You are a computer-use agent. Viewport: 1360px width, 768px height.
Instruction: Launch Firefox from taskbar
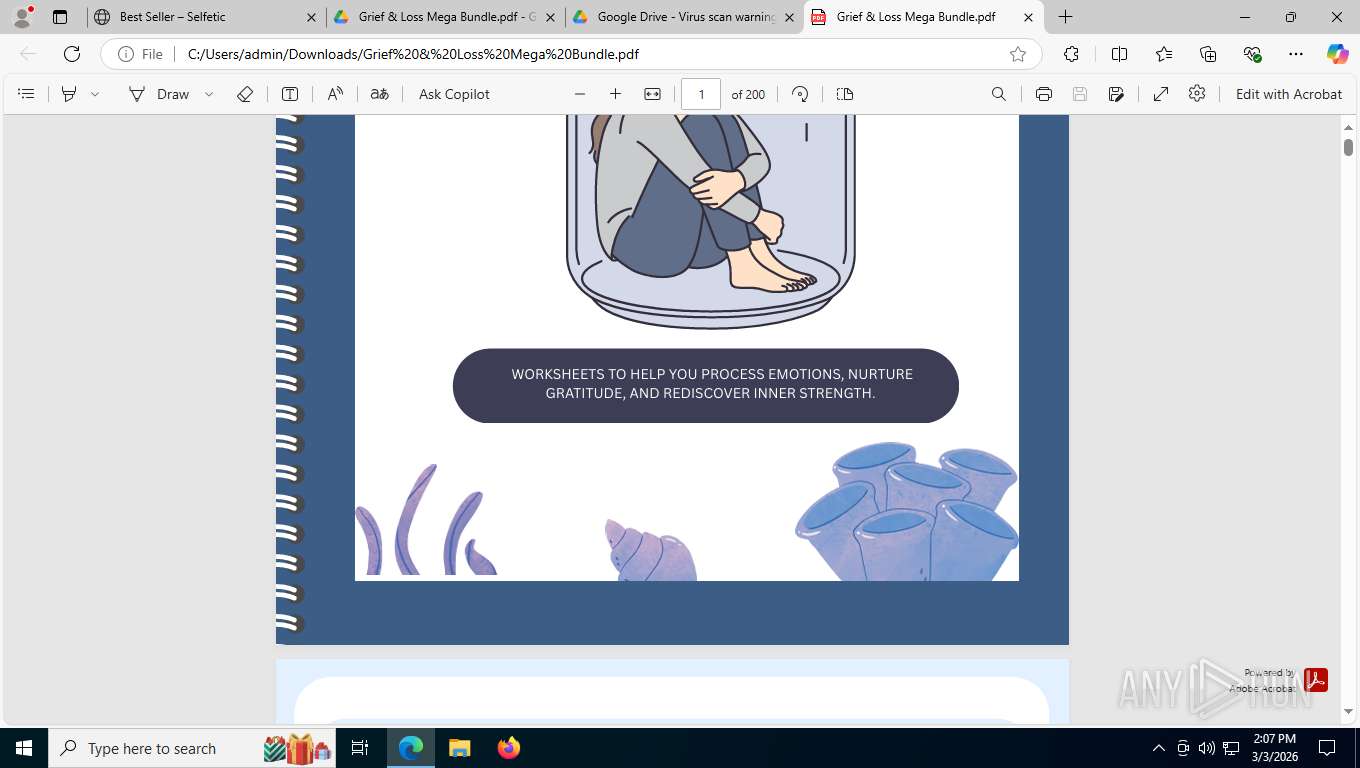508,748
